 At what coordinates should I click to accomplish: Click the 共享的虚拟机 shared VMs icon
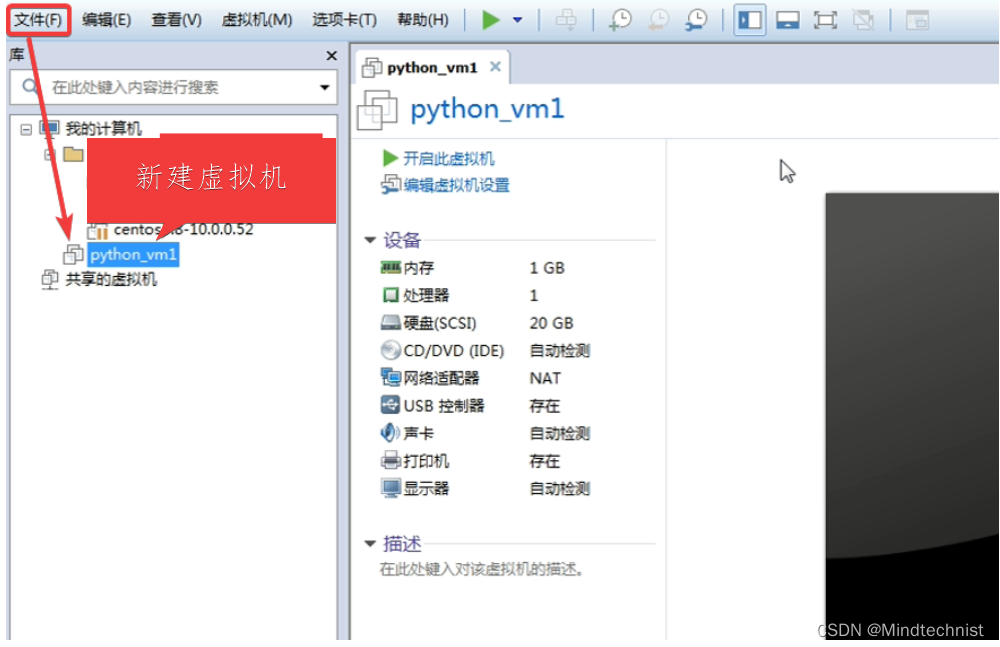pyautogui.click(x=50, y=279)
